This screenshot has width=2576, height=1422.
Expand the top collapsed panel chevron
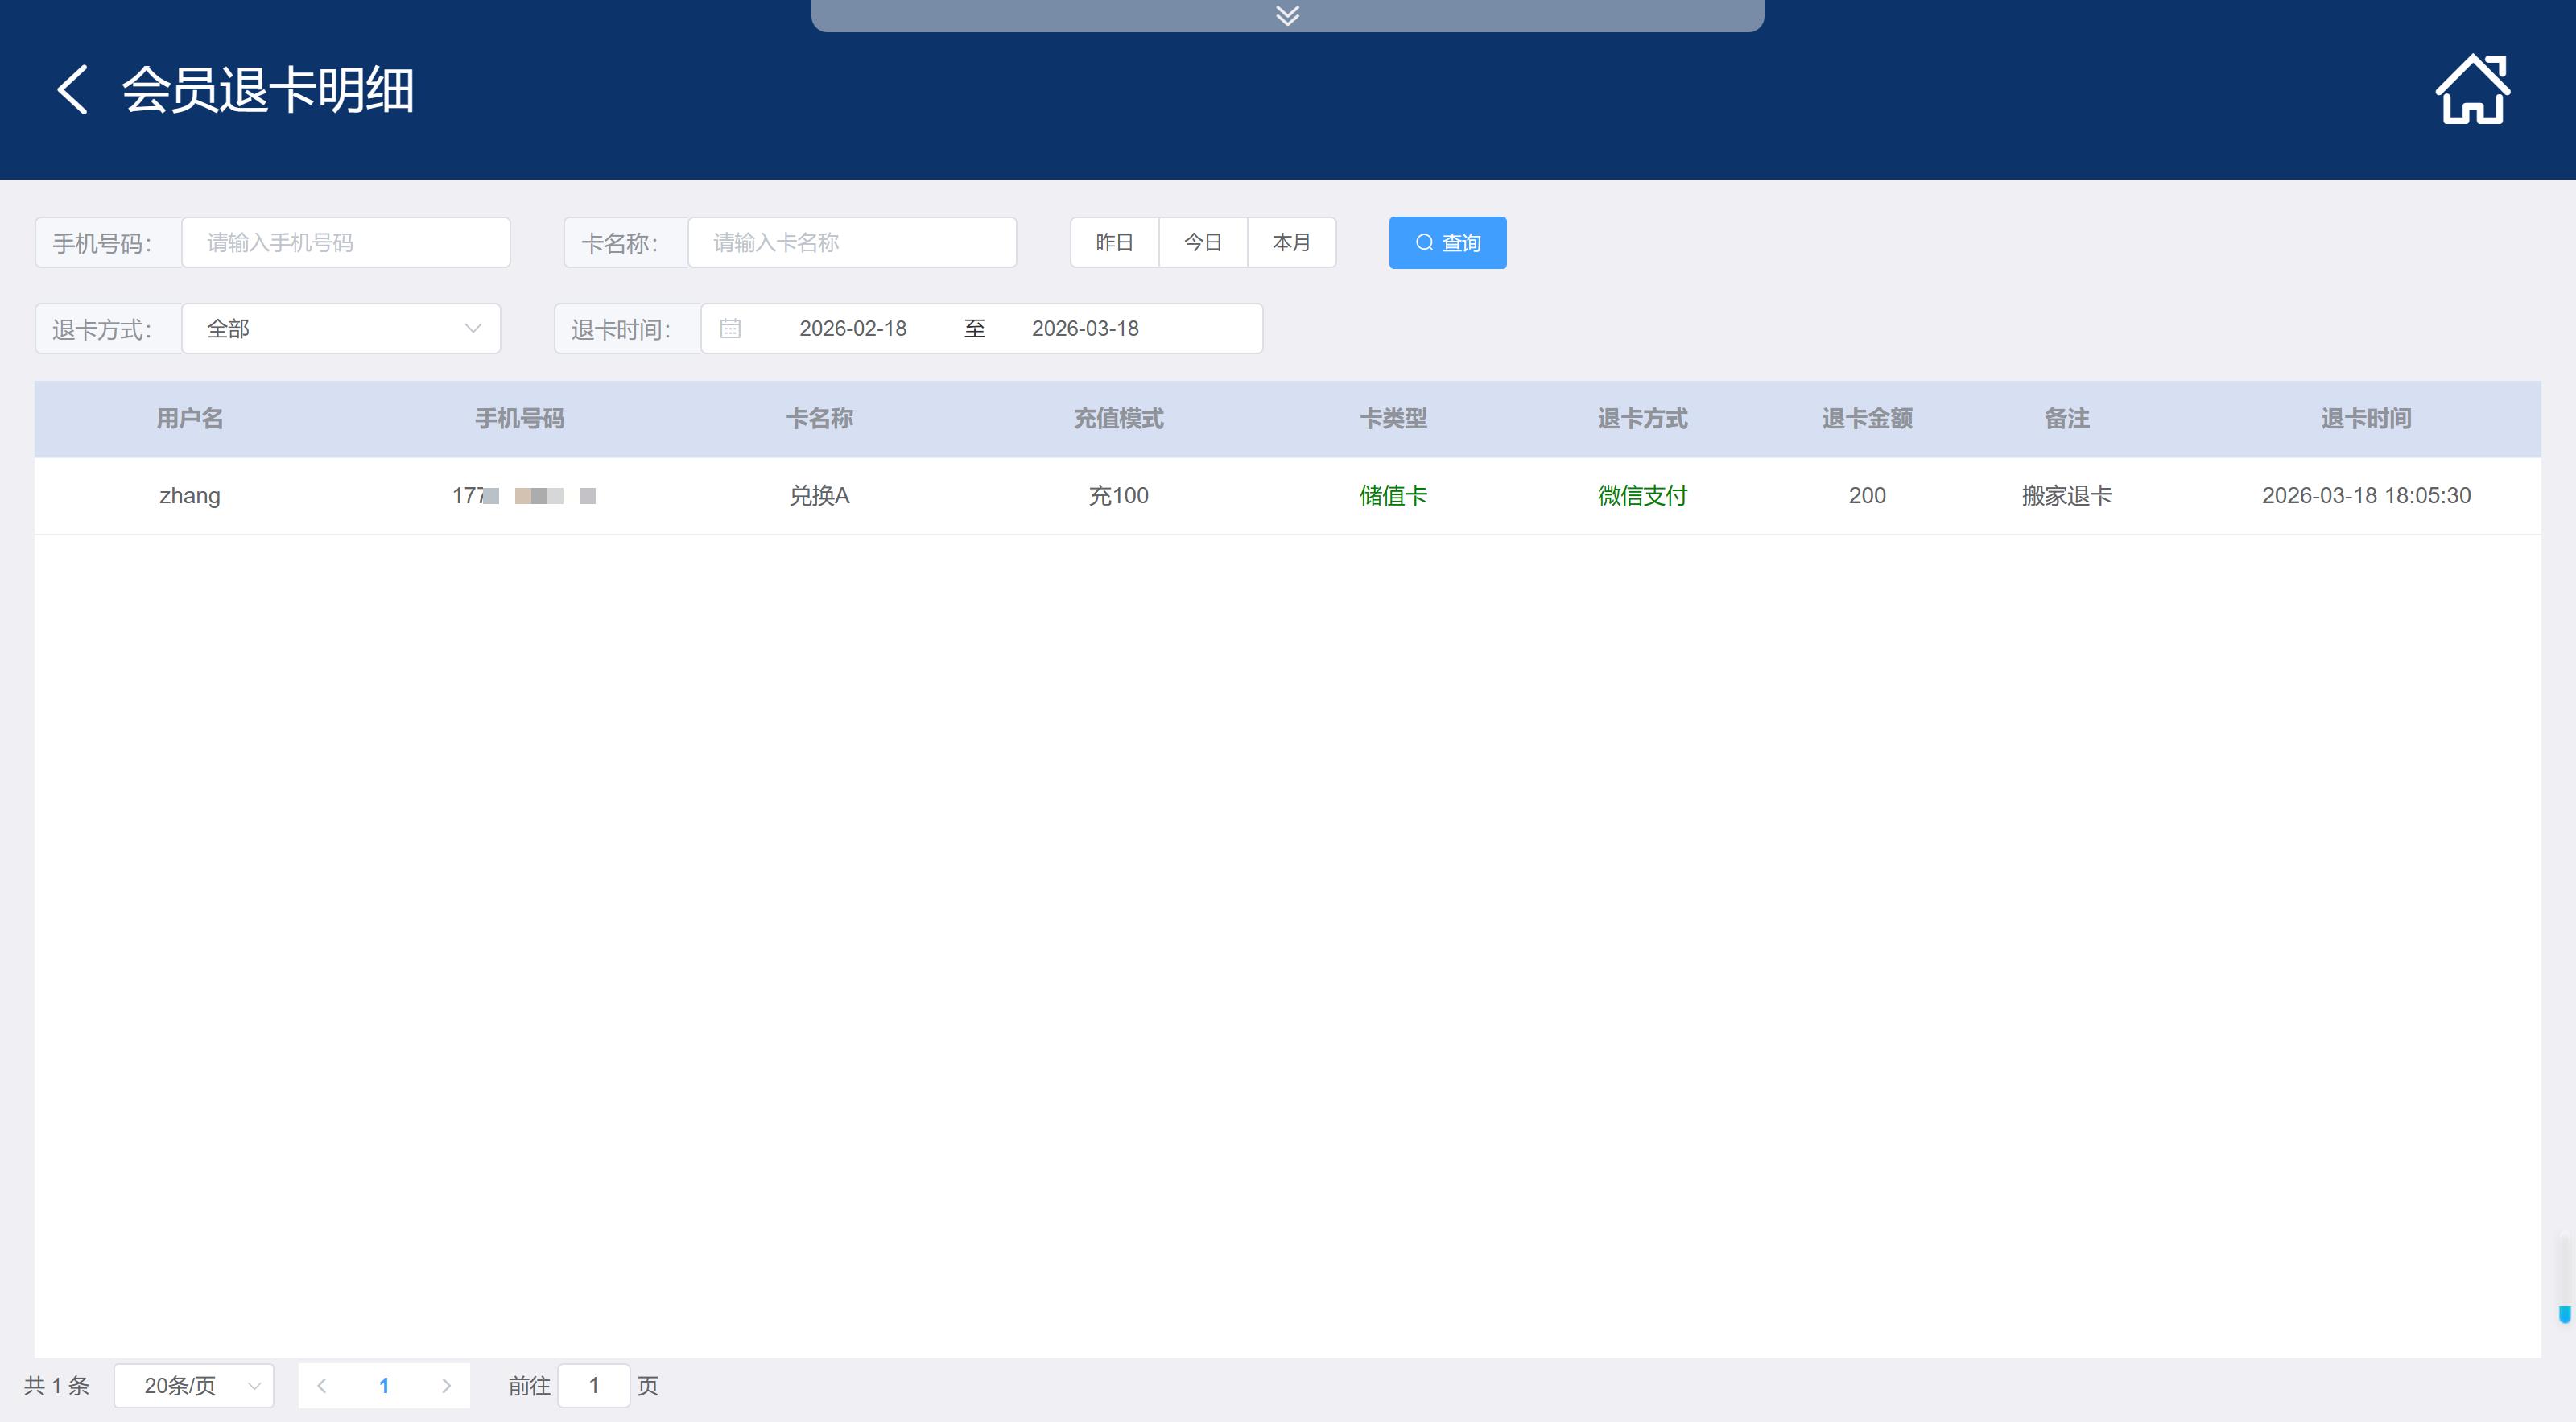(x=1287, y=15)
